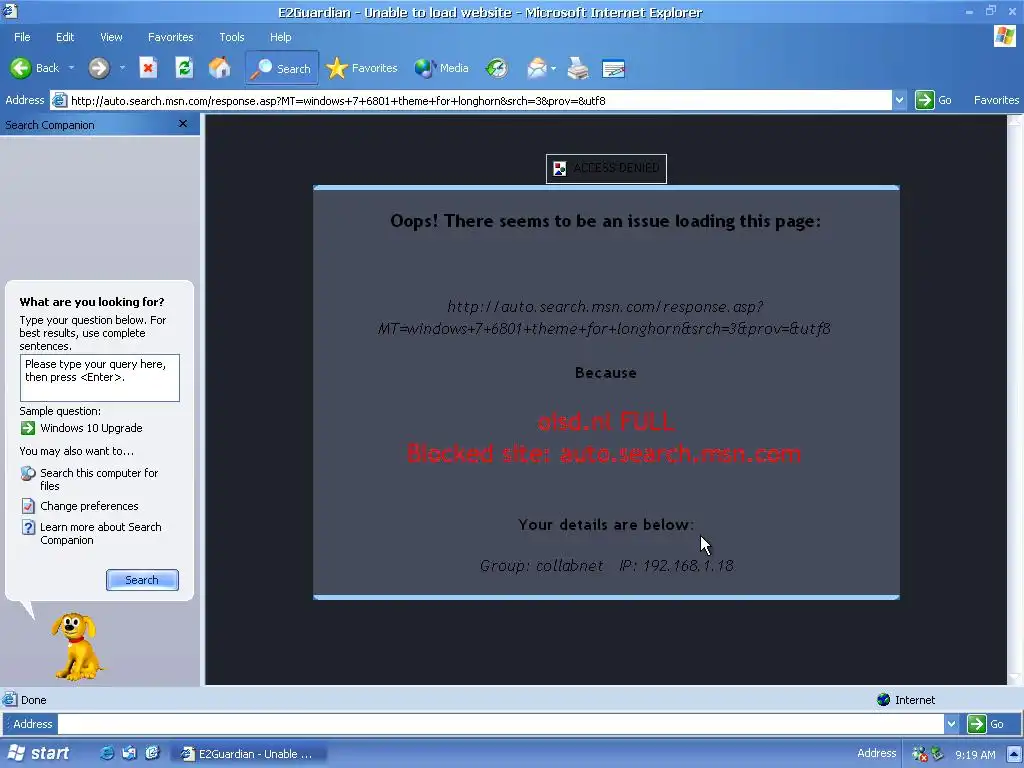Print the page with the printer icon
The width and height of the screenshot is (1024, 768).
click(x=577, y=68)
